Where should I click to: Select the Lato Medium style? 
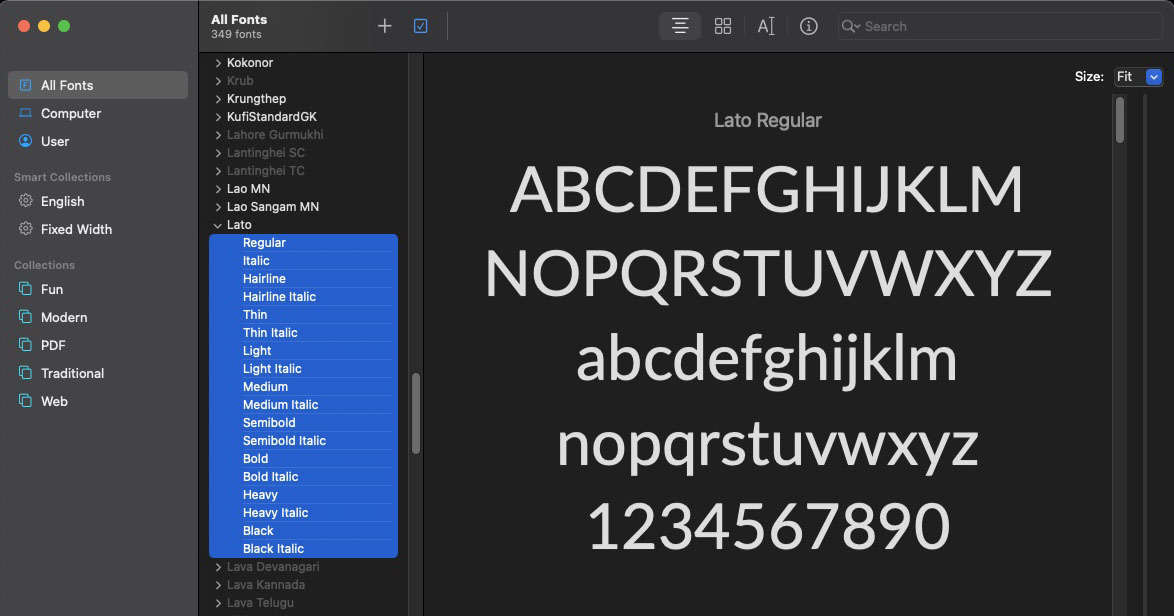point(303,386)
